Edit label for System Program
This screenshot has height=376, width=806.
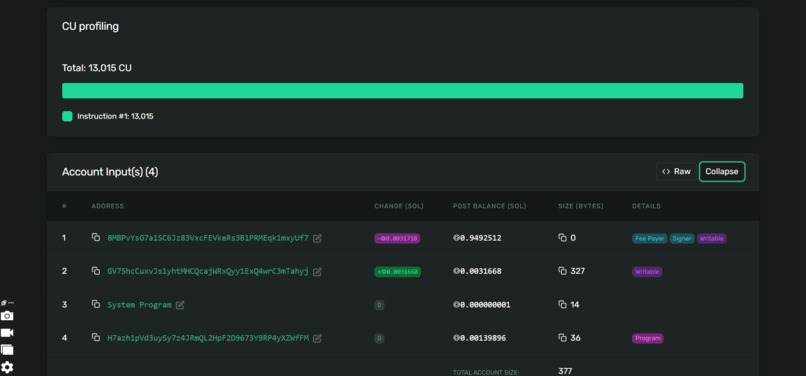point(180,305)
